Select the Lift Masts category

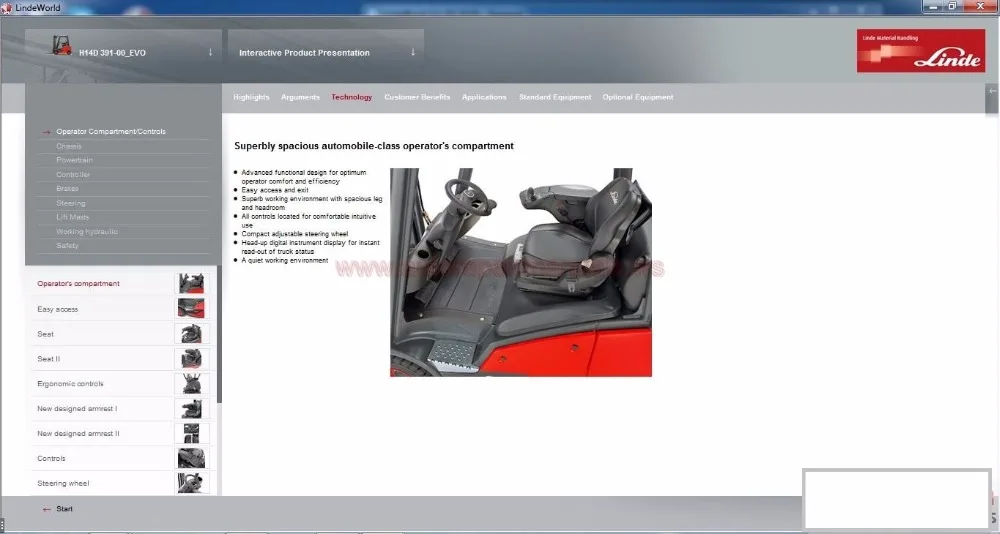[x=73, y=217]
